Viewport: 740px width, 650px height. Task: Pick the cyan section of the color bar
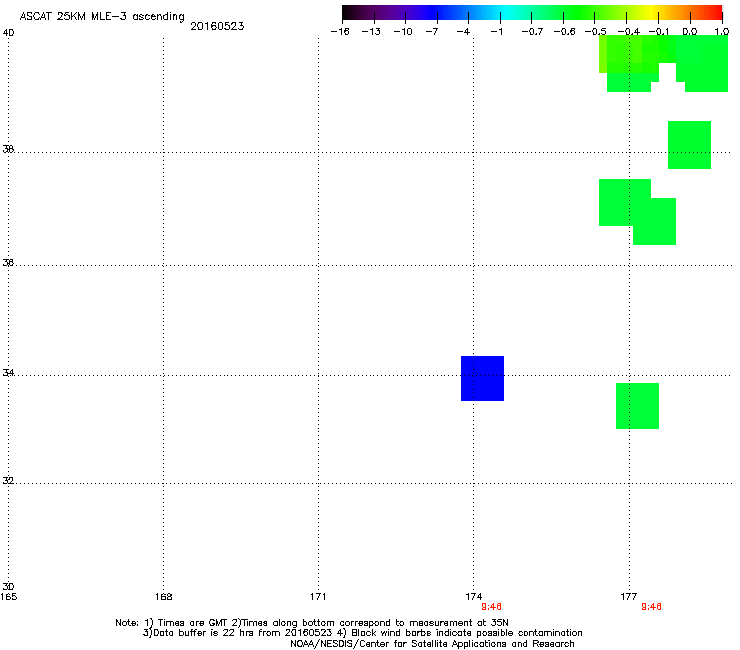click(507, 13)
